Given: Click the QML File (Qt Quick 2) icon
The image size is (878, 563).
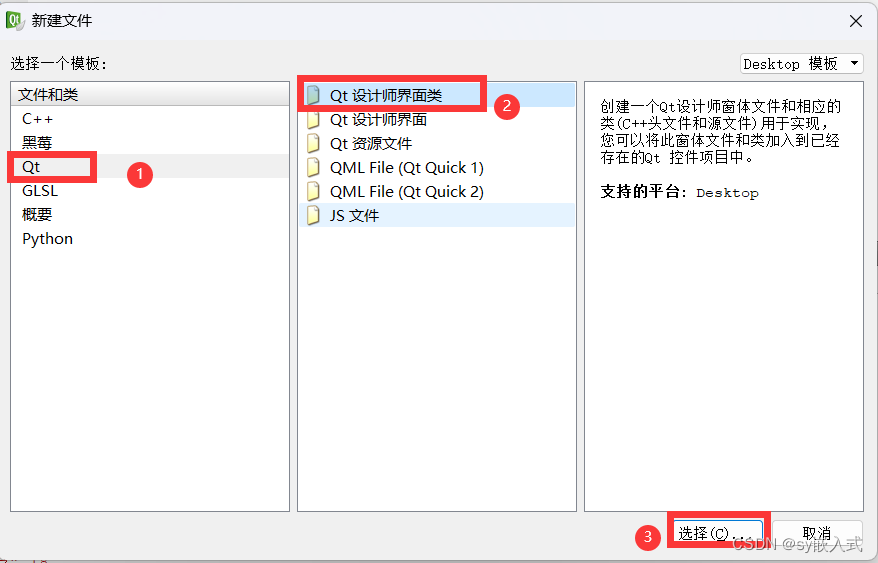Looking at the screenshot, I should [x=314, y=192].
